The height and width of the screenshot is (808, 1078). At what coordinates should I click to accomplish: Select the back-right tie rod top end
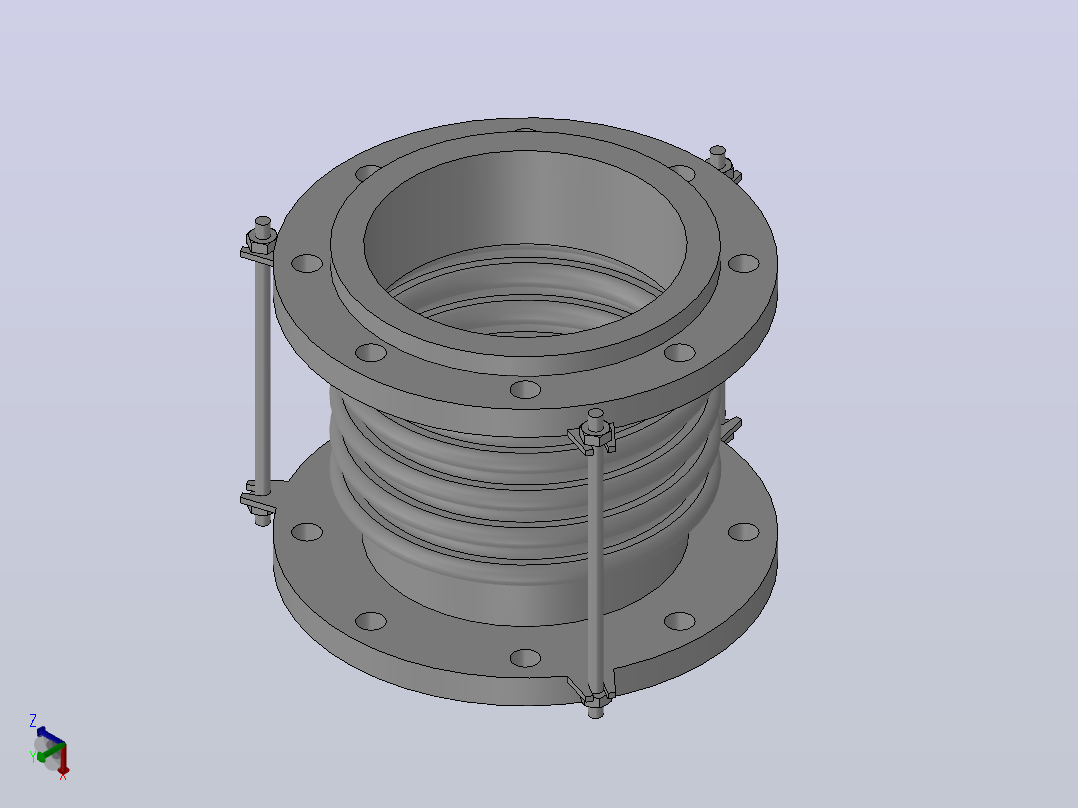click(718, 155)
